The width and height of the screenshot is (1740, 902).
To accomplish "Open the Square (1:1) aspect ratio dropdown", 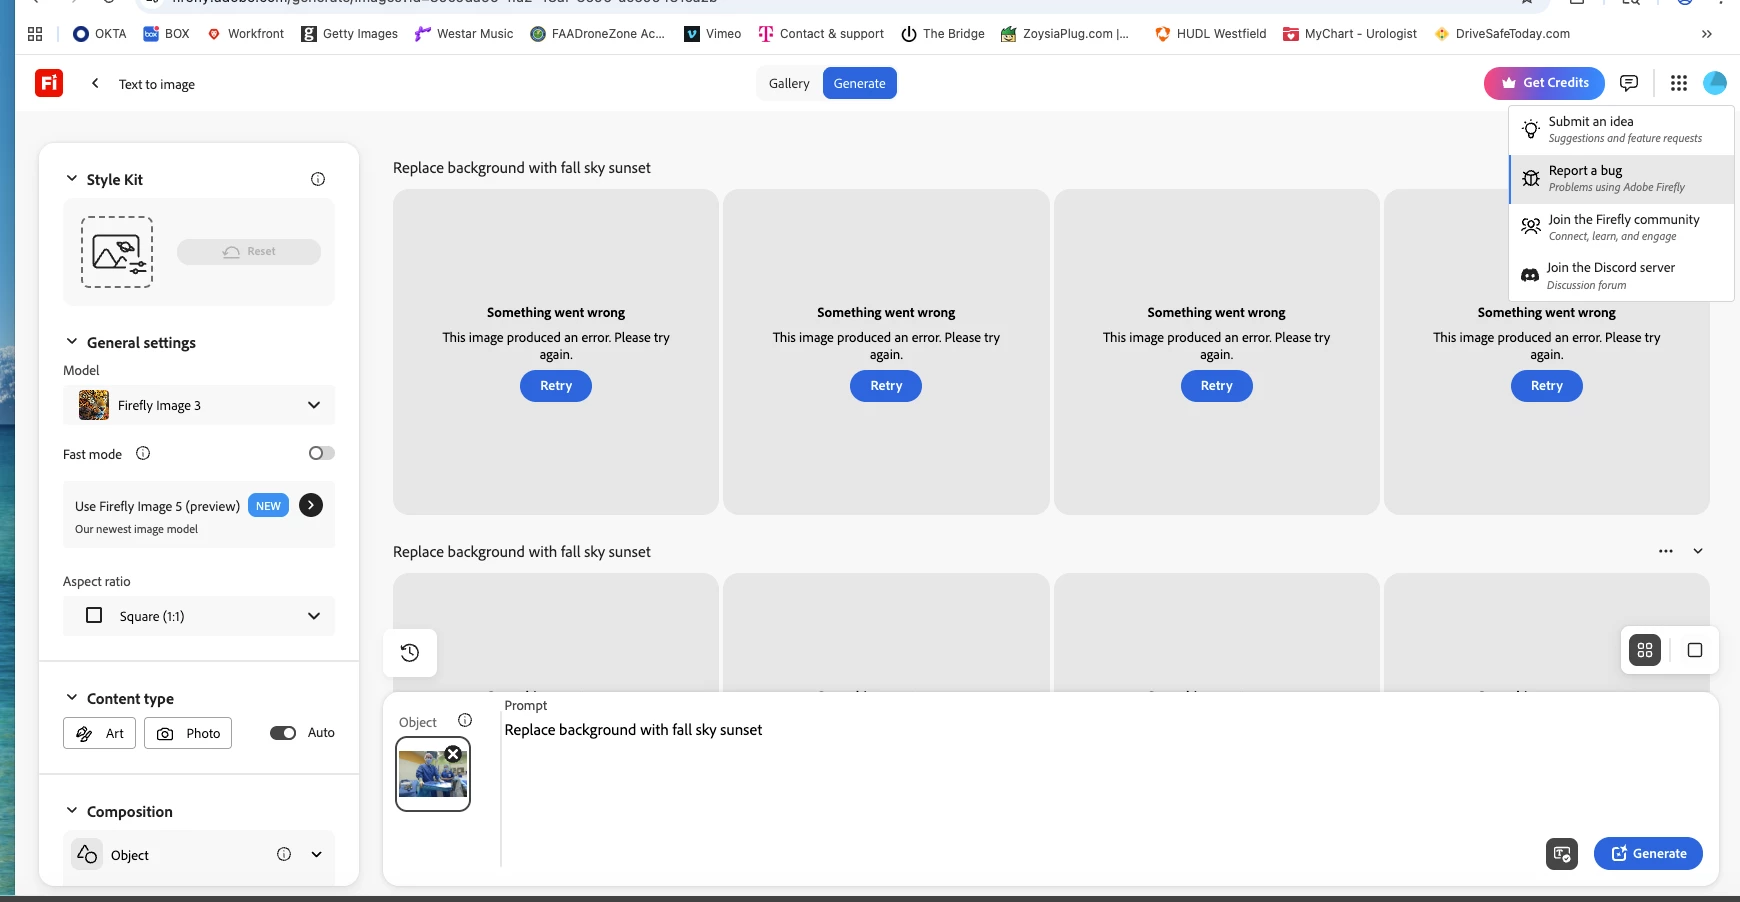I will click(199, 616).
